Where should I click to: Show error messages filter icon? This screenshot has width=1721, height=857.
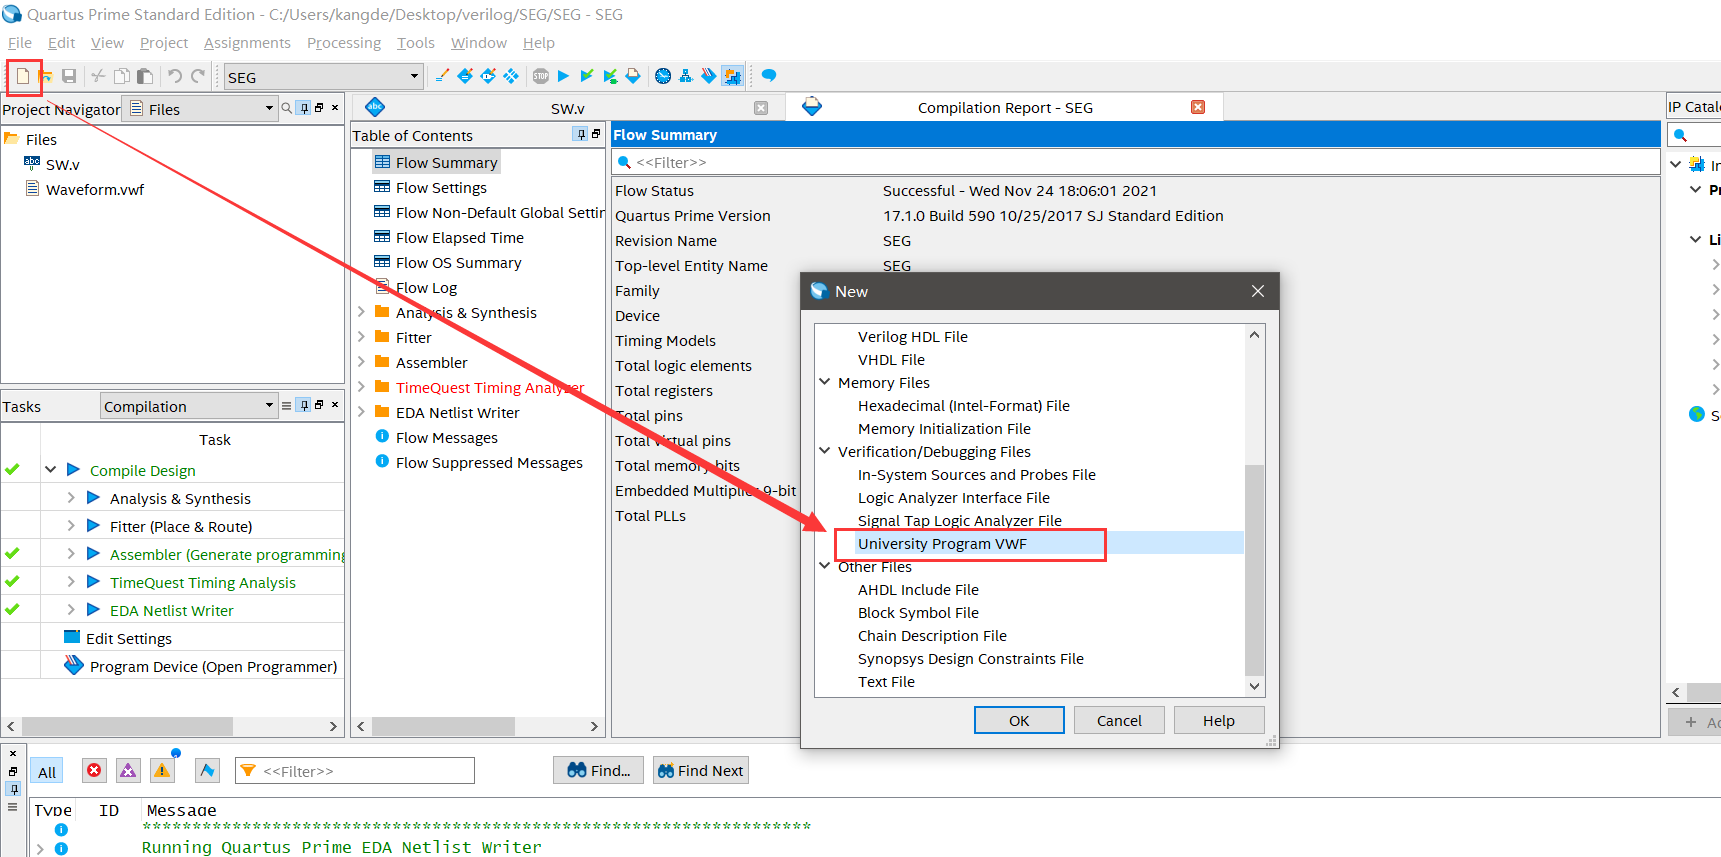pyautogui.click(x=94, y=770)
